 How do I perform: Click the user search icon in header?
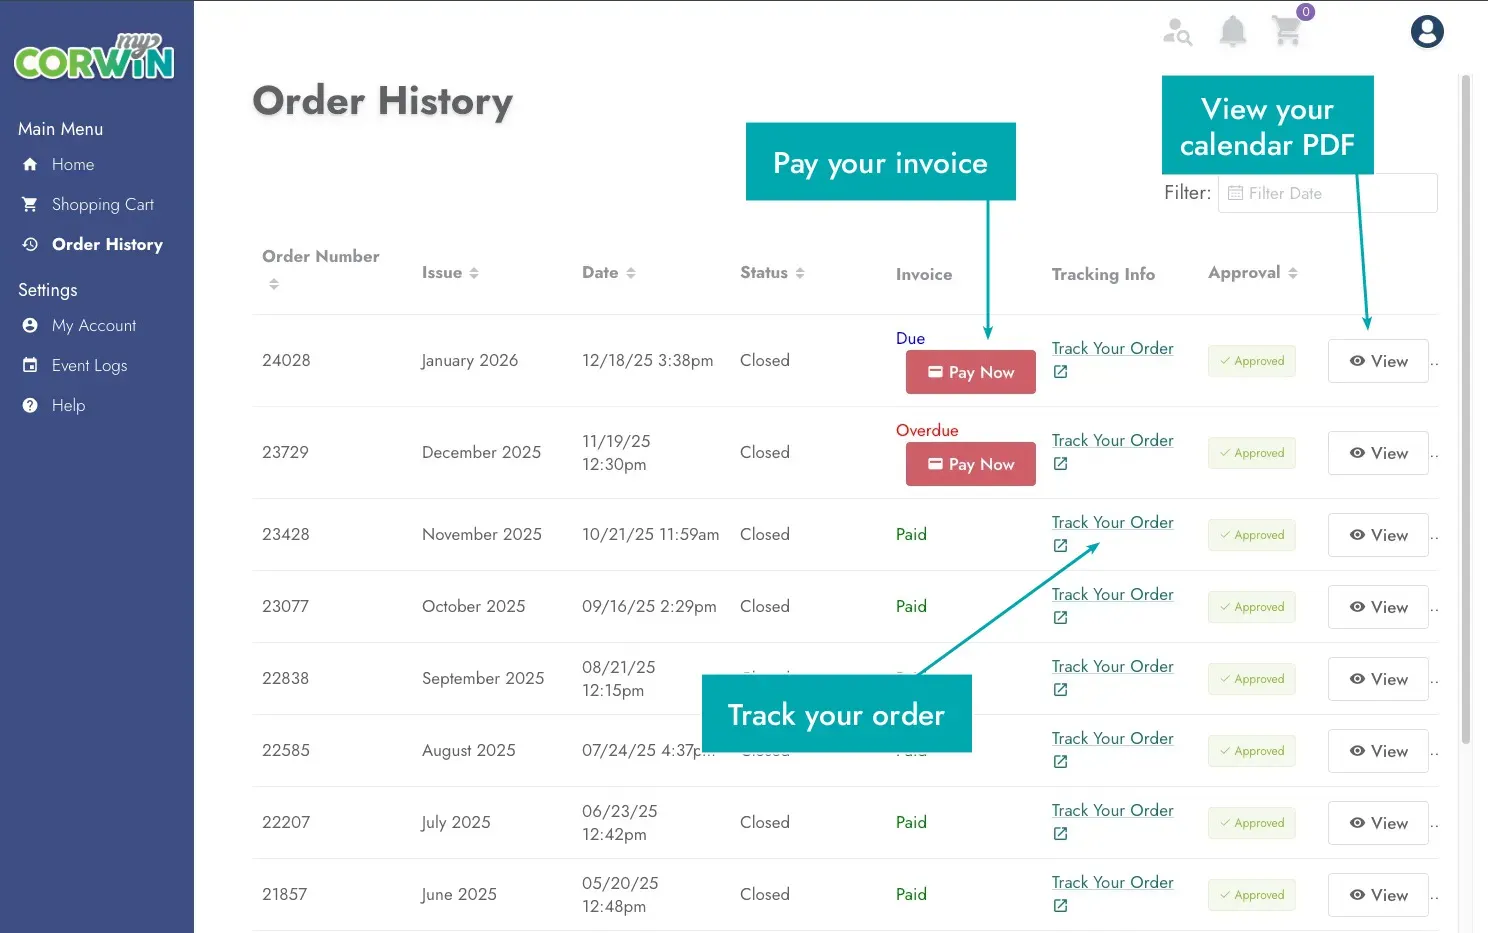pyautogui.click(x=1177, y=32)
